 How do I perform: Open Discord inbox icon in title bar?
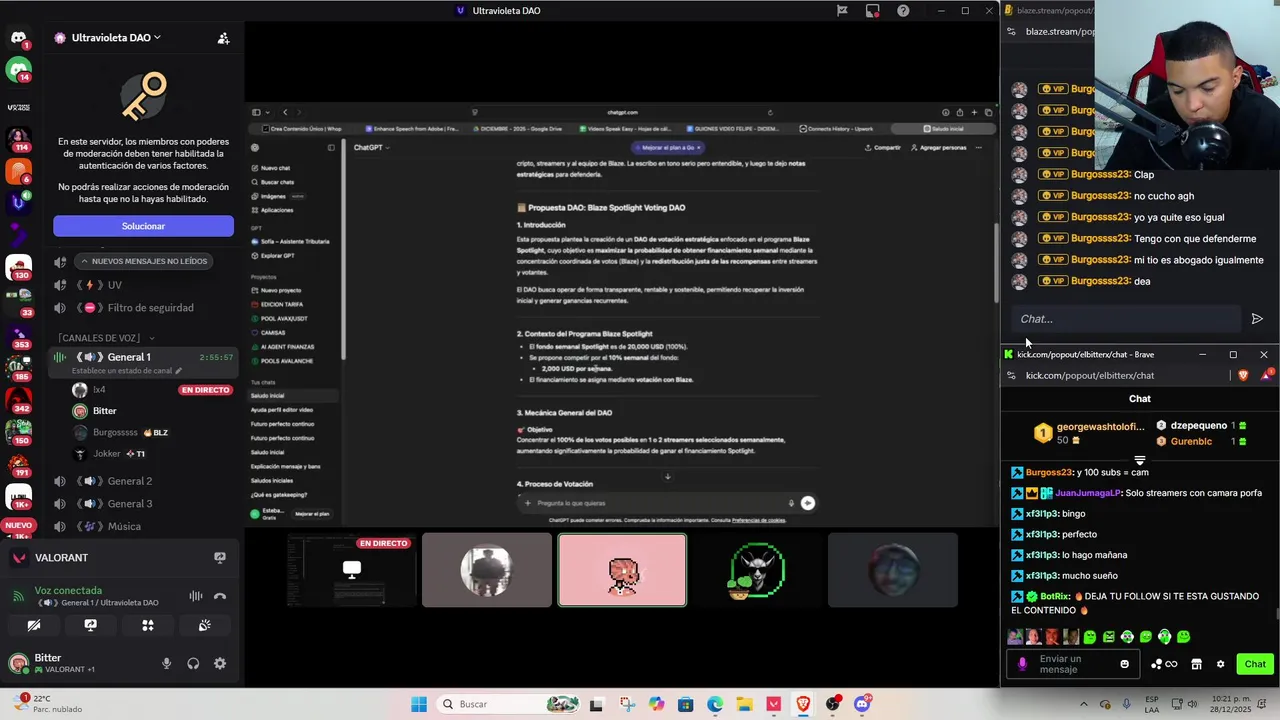(873, 11)
